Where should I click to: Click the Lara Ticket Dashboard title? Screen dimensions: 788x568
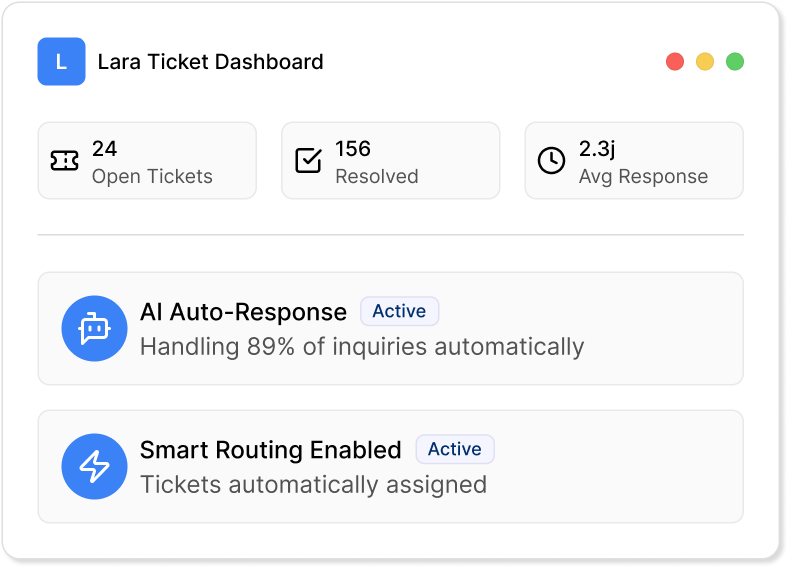(210, 62)
